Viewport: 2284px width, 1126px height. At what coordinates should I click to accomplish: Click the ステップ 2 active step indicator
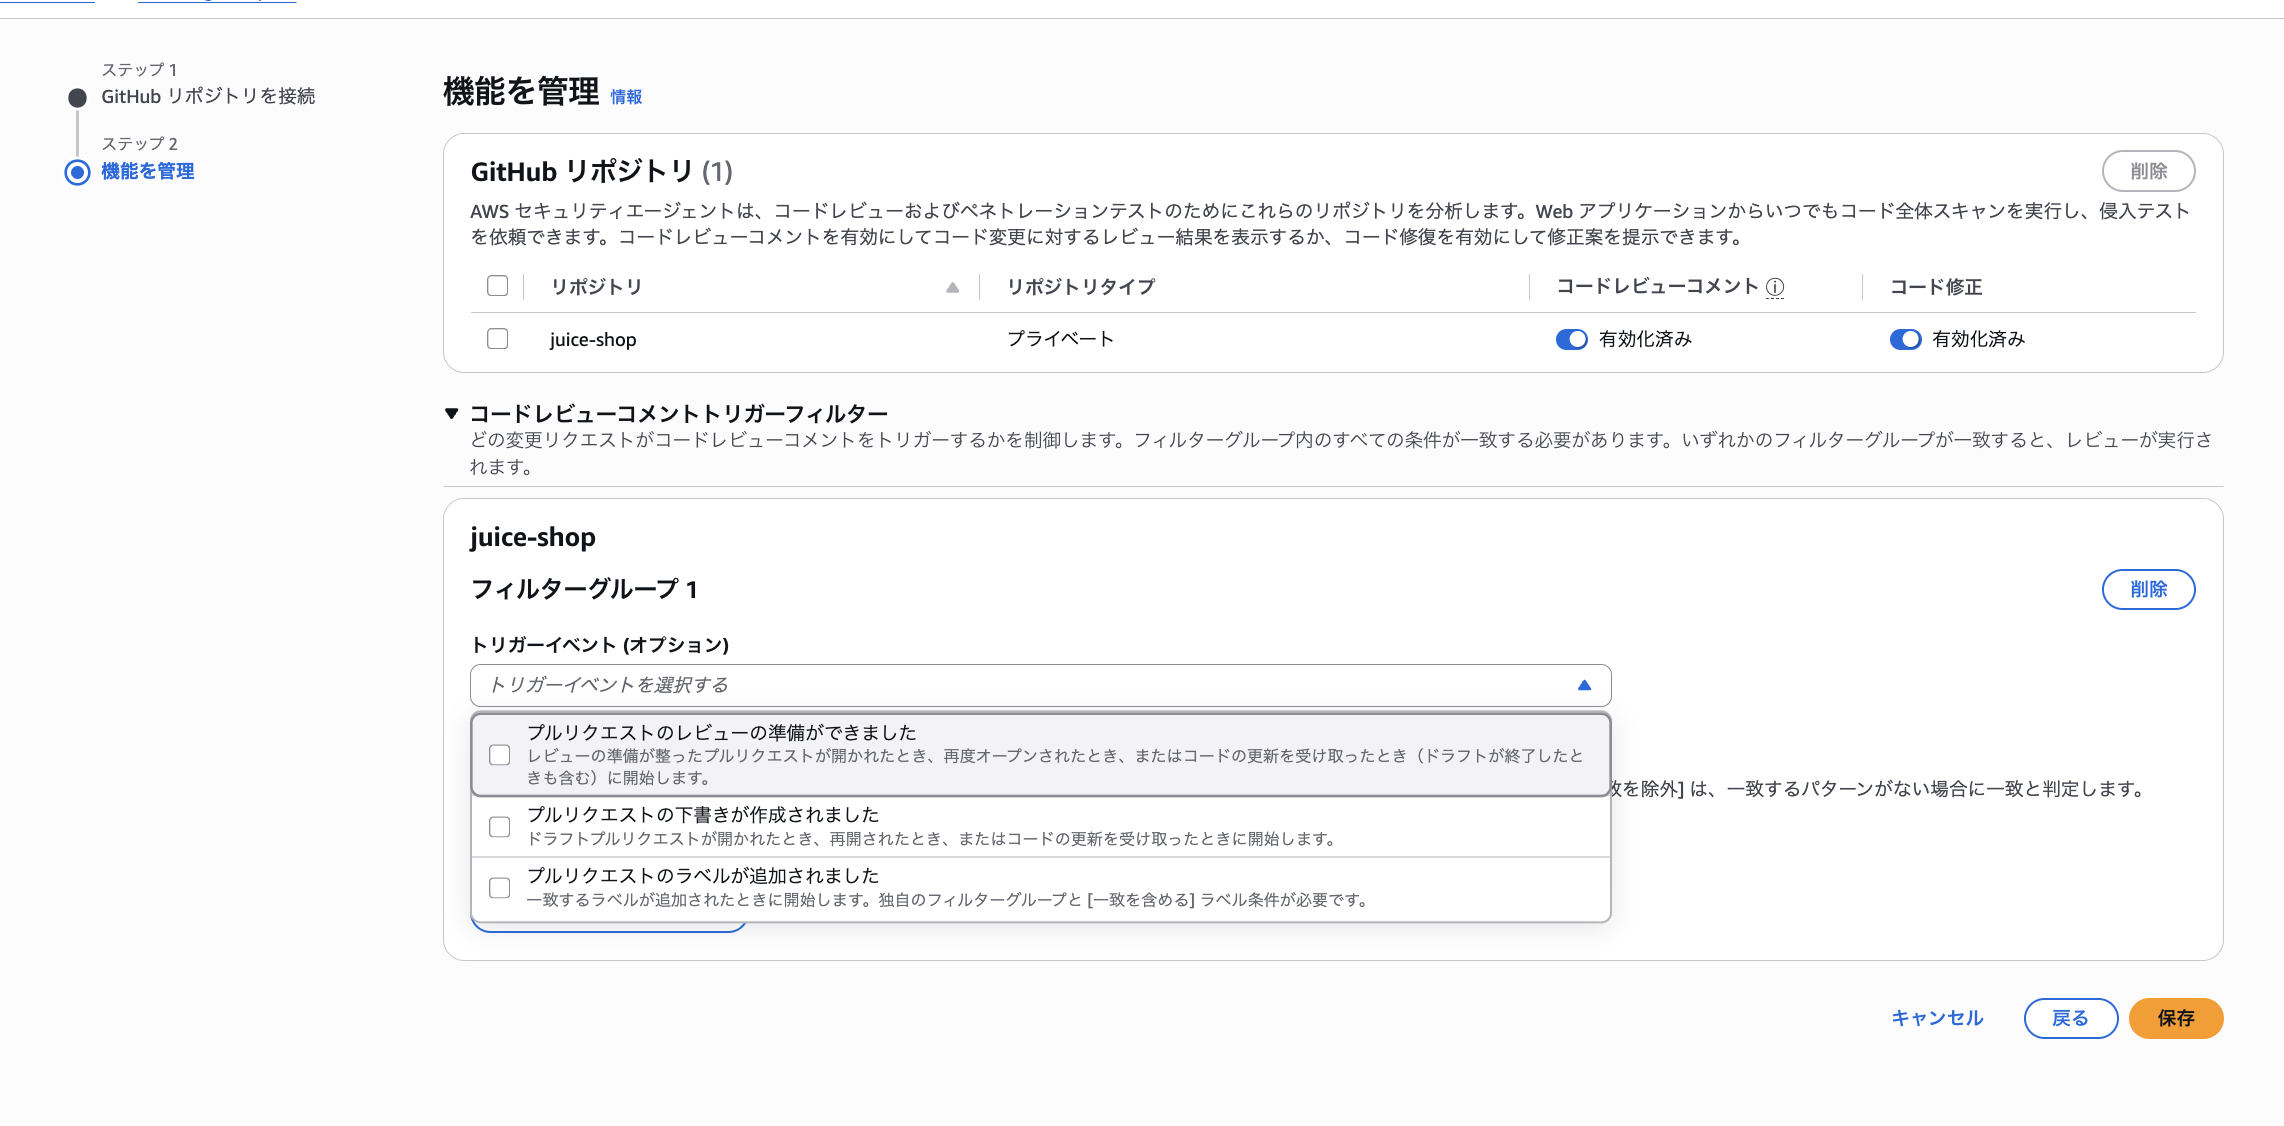pyautogui.click(x=77, y=172)
